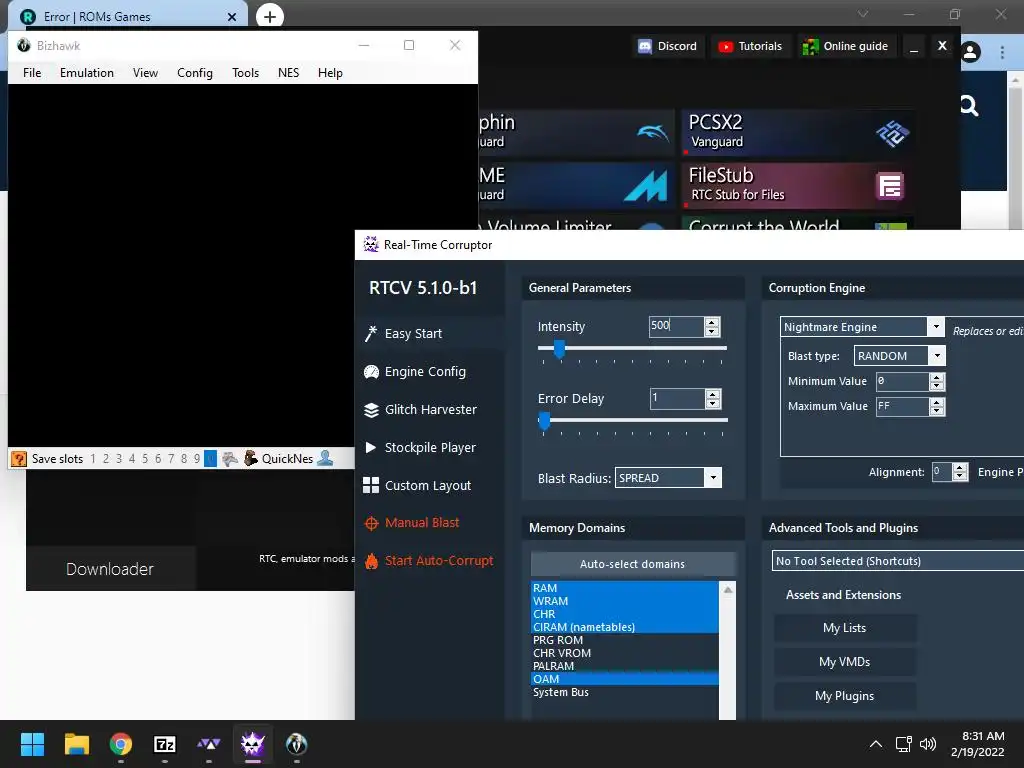Click the Real-Time Corruptor taskbar icon
This screenshot has width=1024, height=768.
click(253, 744)
